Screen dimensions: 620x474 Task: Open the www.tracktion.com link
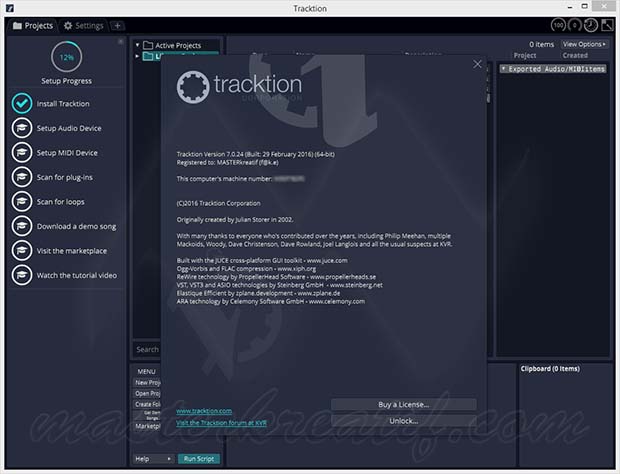point(204,411)
